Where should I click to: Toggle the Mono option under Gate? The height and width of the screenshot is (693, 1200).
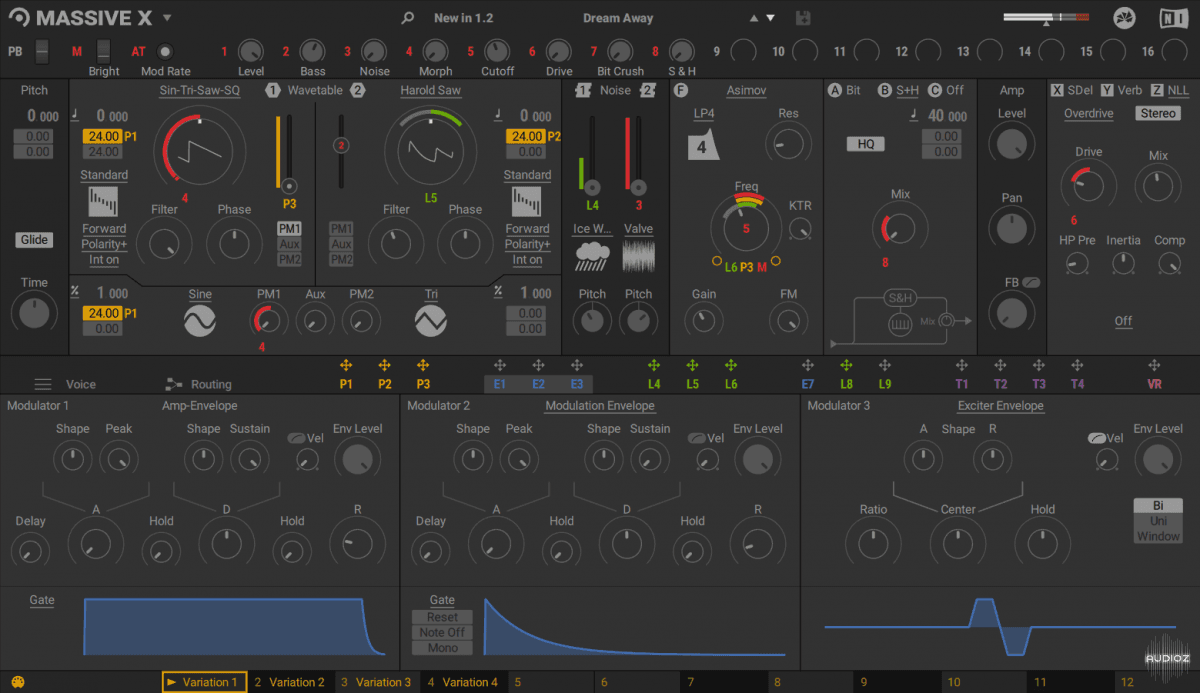coord(442,648)
